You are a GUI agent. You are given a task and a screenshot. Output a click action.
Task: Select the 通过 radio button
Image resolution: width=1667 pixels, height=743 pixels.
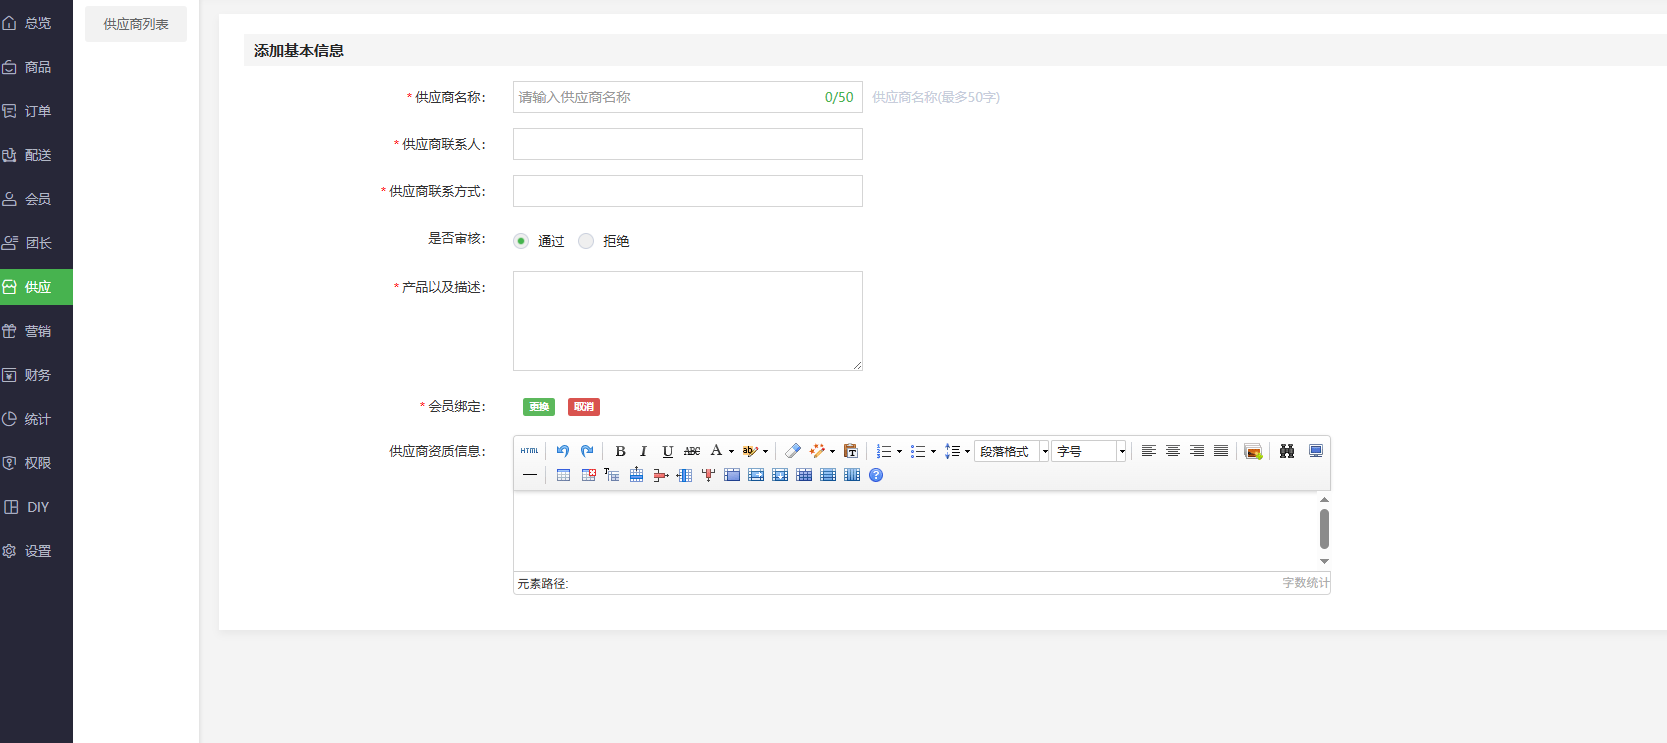coord(521,241)
